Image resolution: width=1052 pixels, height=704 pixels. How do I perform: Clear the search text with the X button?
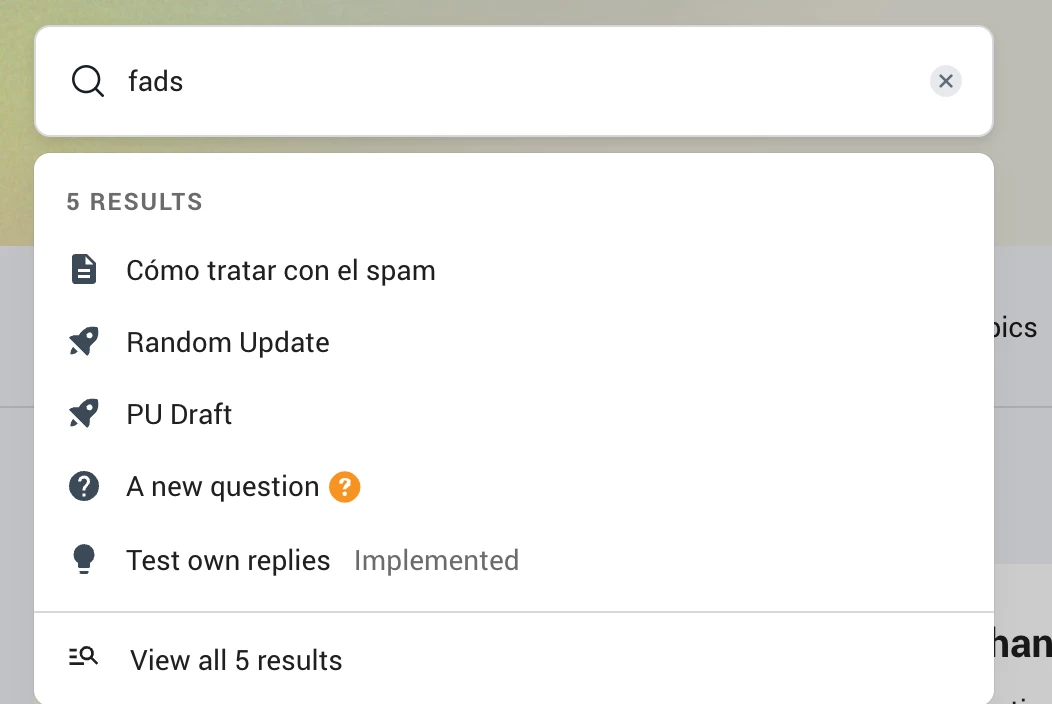(945, 81)
